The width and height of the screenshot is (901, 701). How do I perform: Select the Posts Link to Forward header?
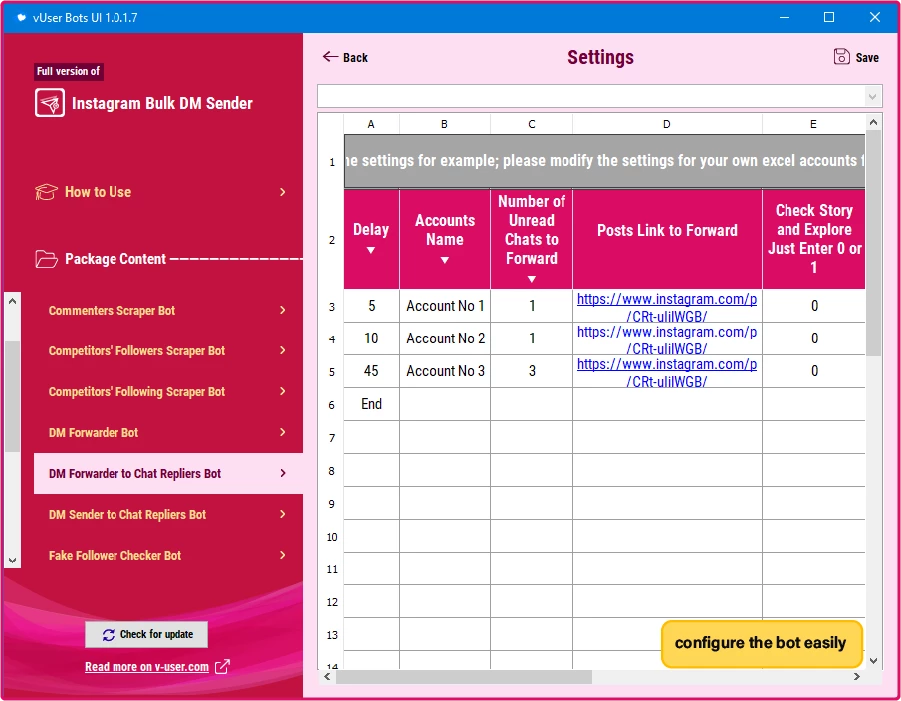point(667,239)
